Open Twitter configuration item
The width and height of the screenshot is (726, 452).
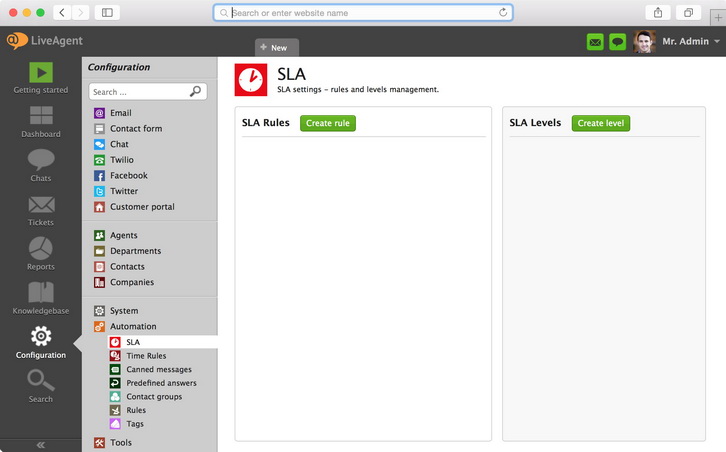click(x=124, y=191)
